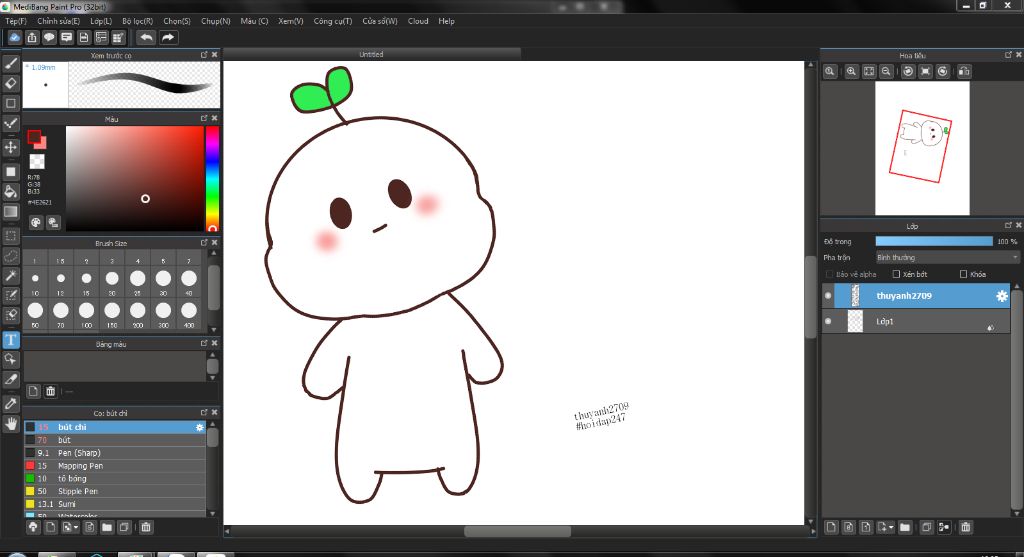Select the Gradient tool
1024x557 pixels.
click(10, 212)
